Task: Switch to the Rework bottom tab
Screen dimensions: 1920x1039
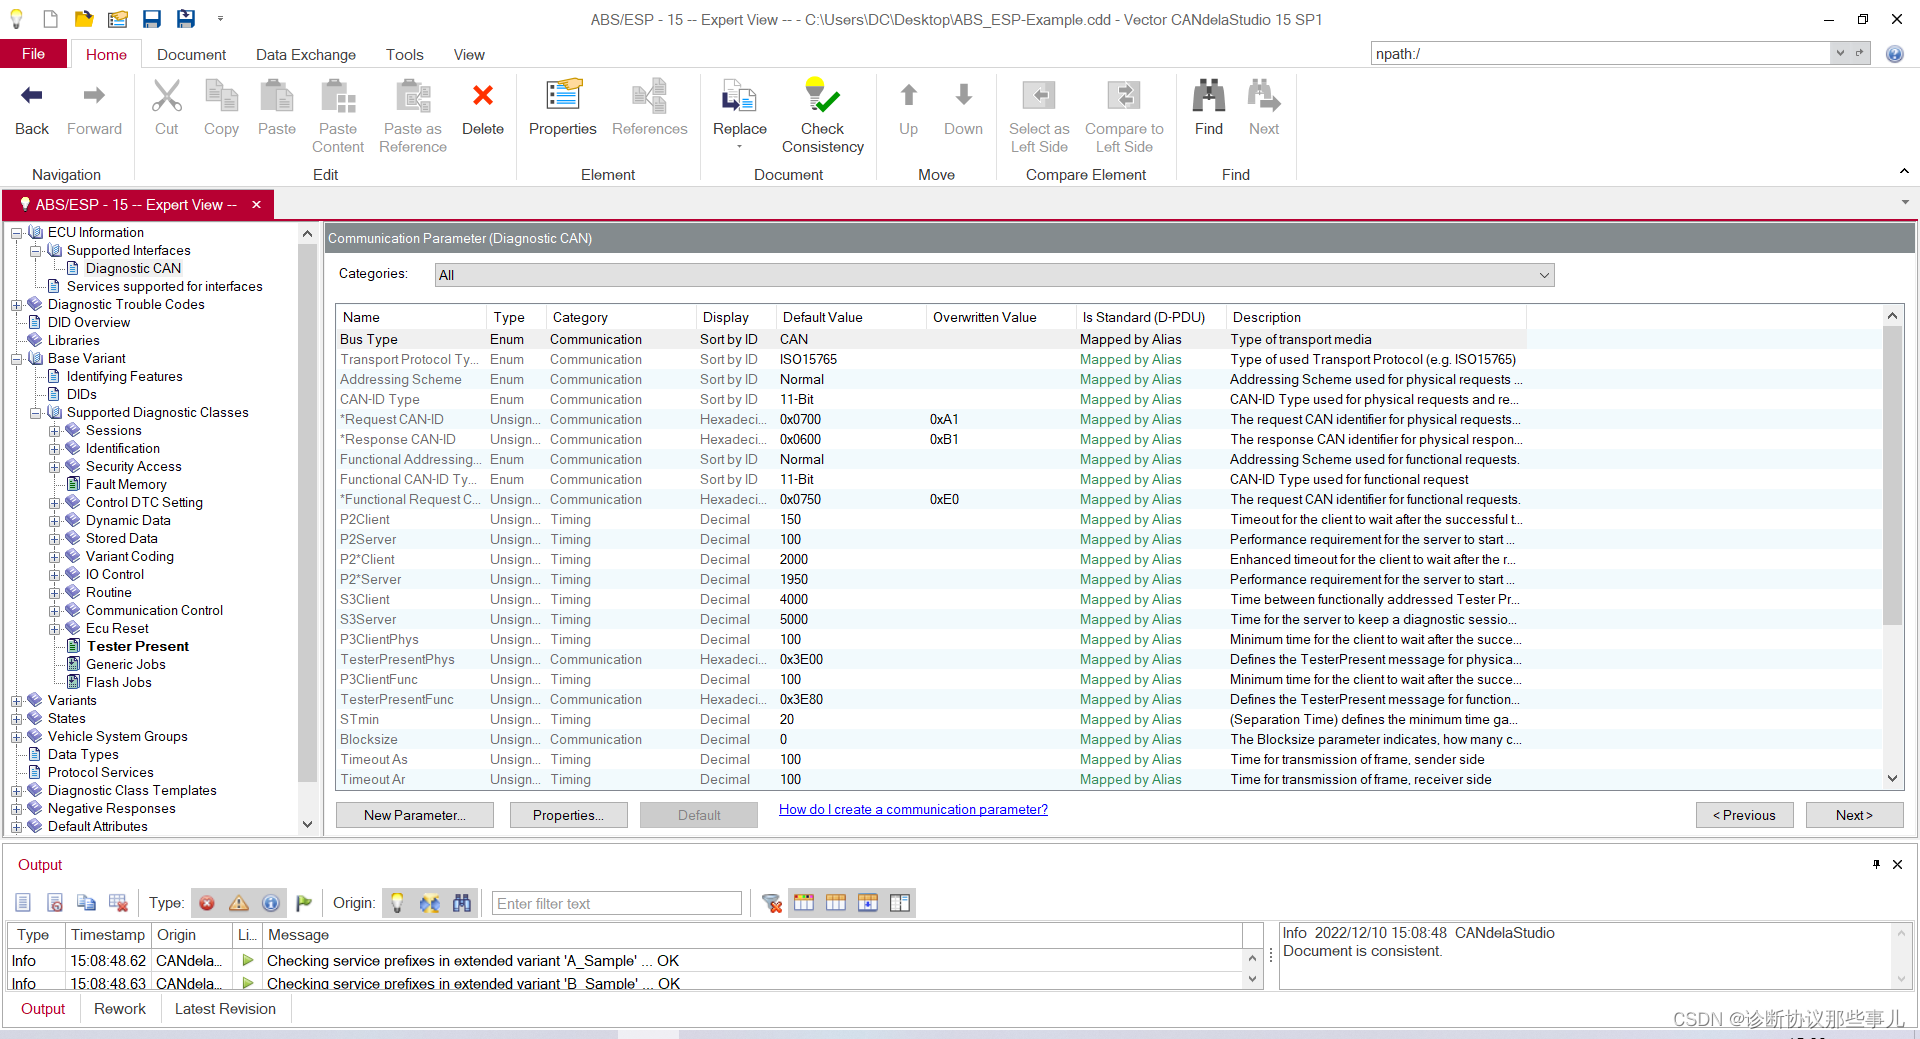Action: pos(120,1009)
